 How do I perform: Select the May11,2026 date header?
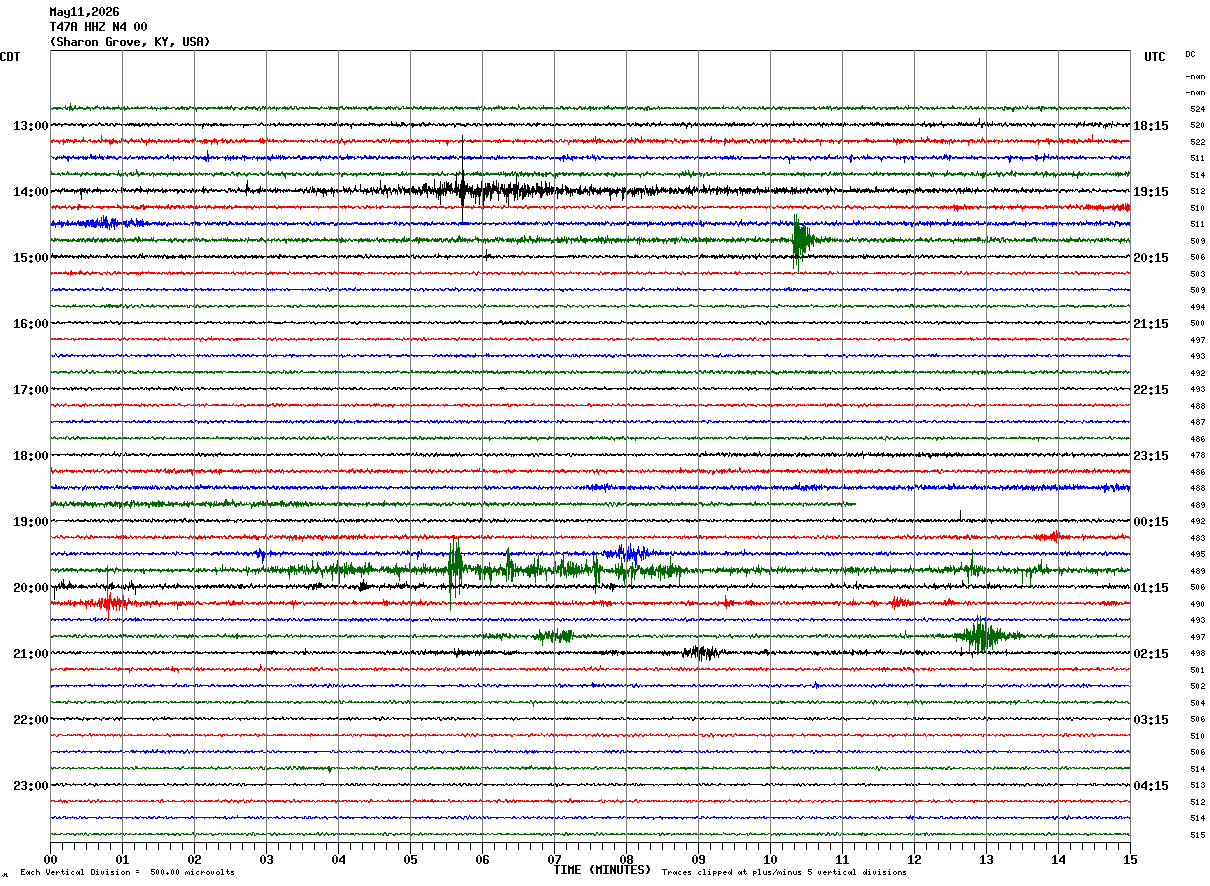pyautogui.click(x=84, y=12)
